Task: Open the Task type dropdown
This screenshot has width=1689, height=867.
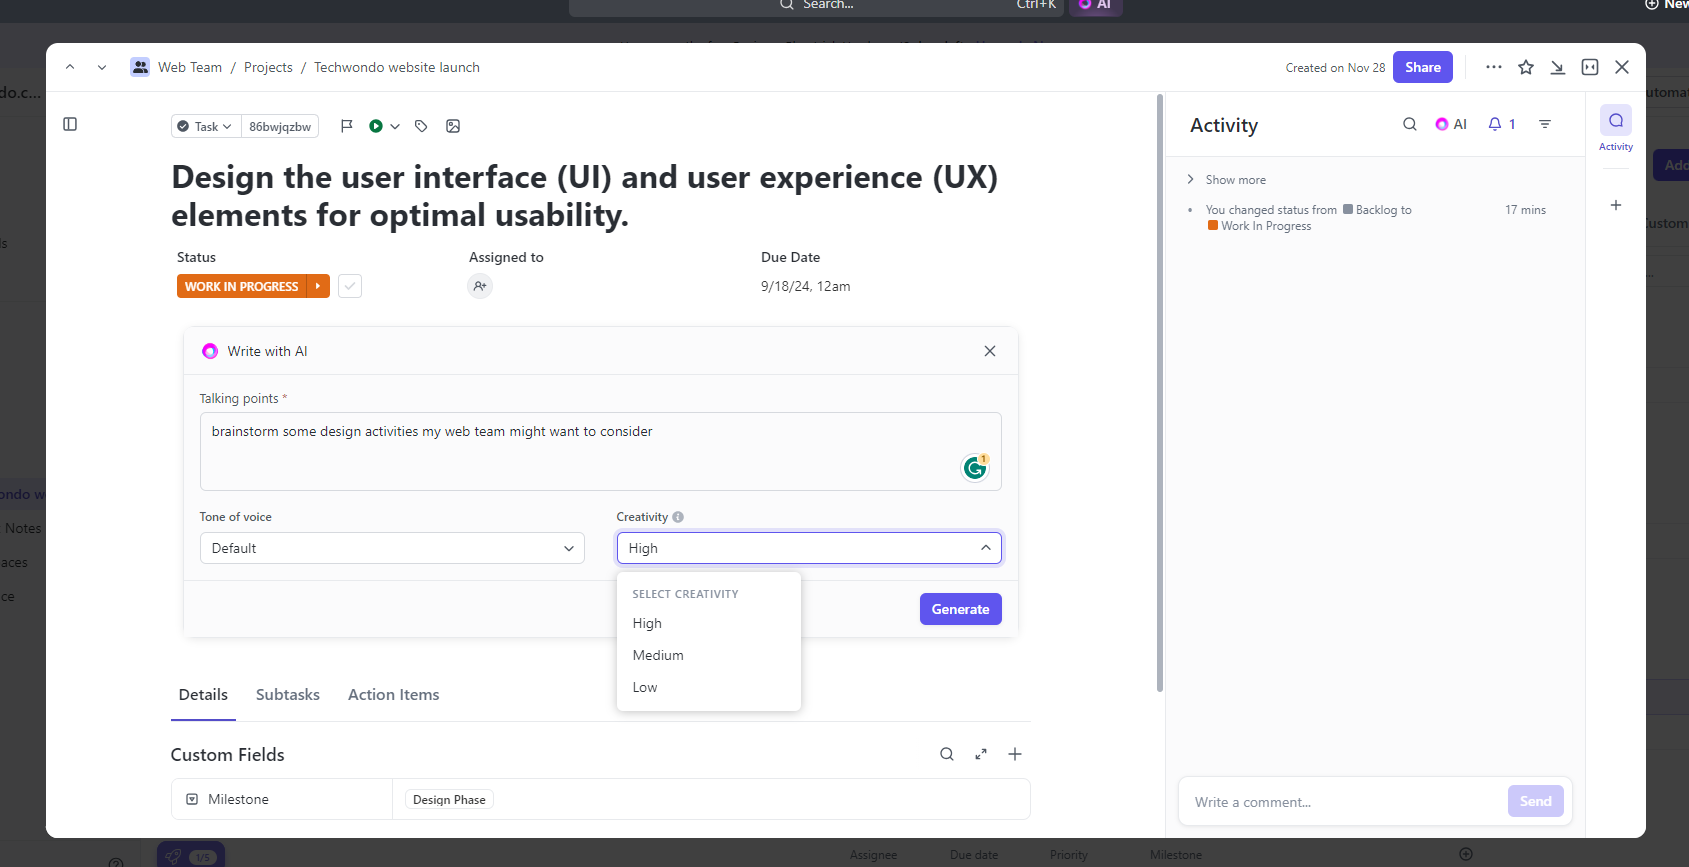Action: click(x=205, y=126)
